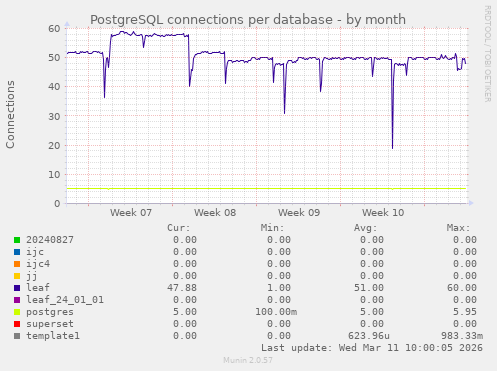Screen dimensions: 497x371
Task: Click leaf current value 47.88
Action: pyautogui.click(x=182, y=288)
